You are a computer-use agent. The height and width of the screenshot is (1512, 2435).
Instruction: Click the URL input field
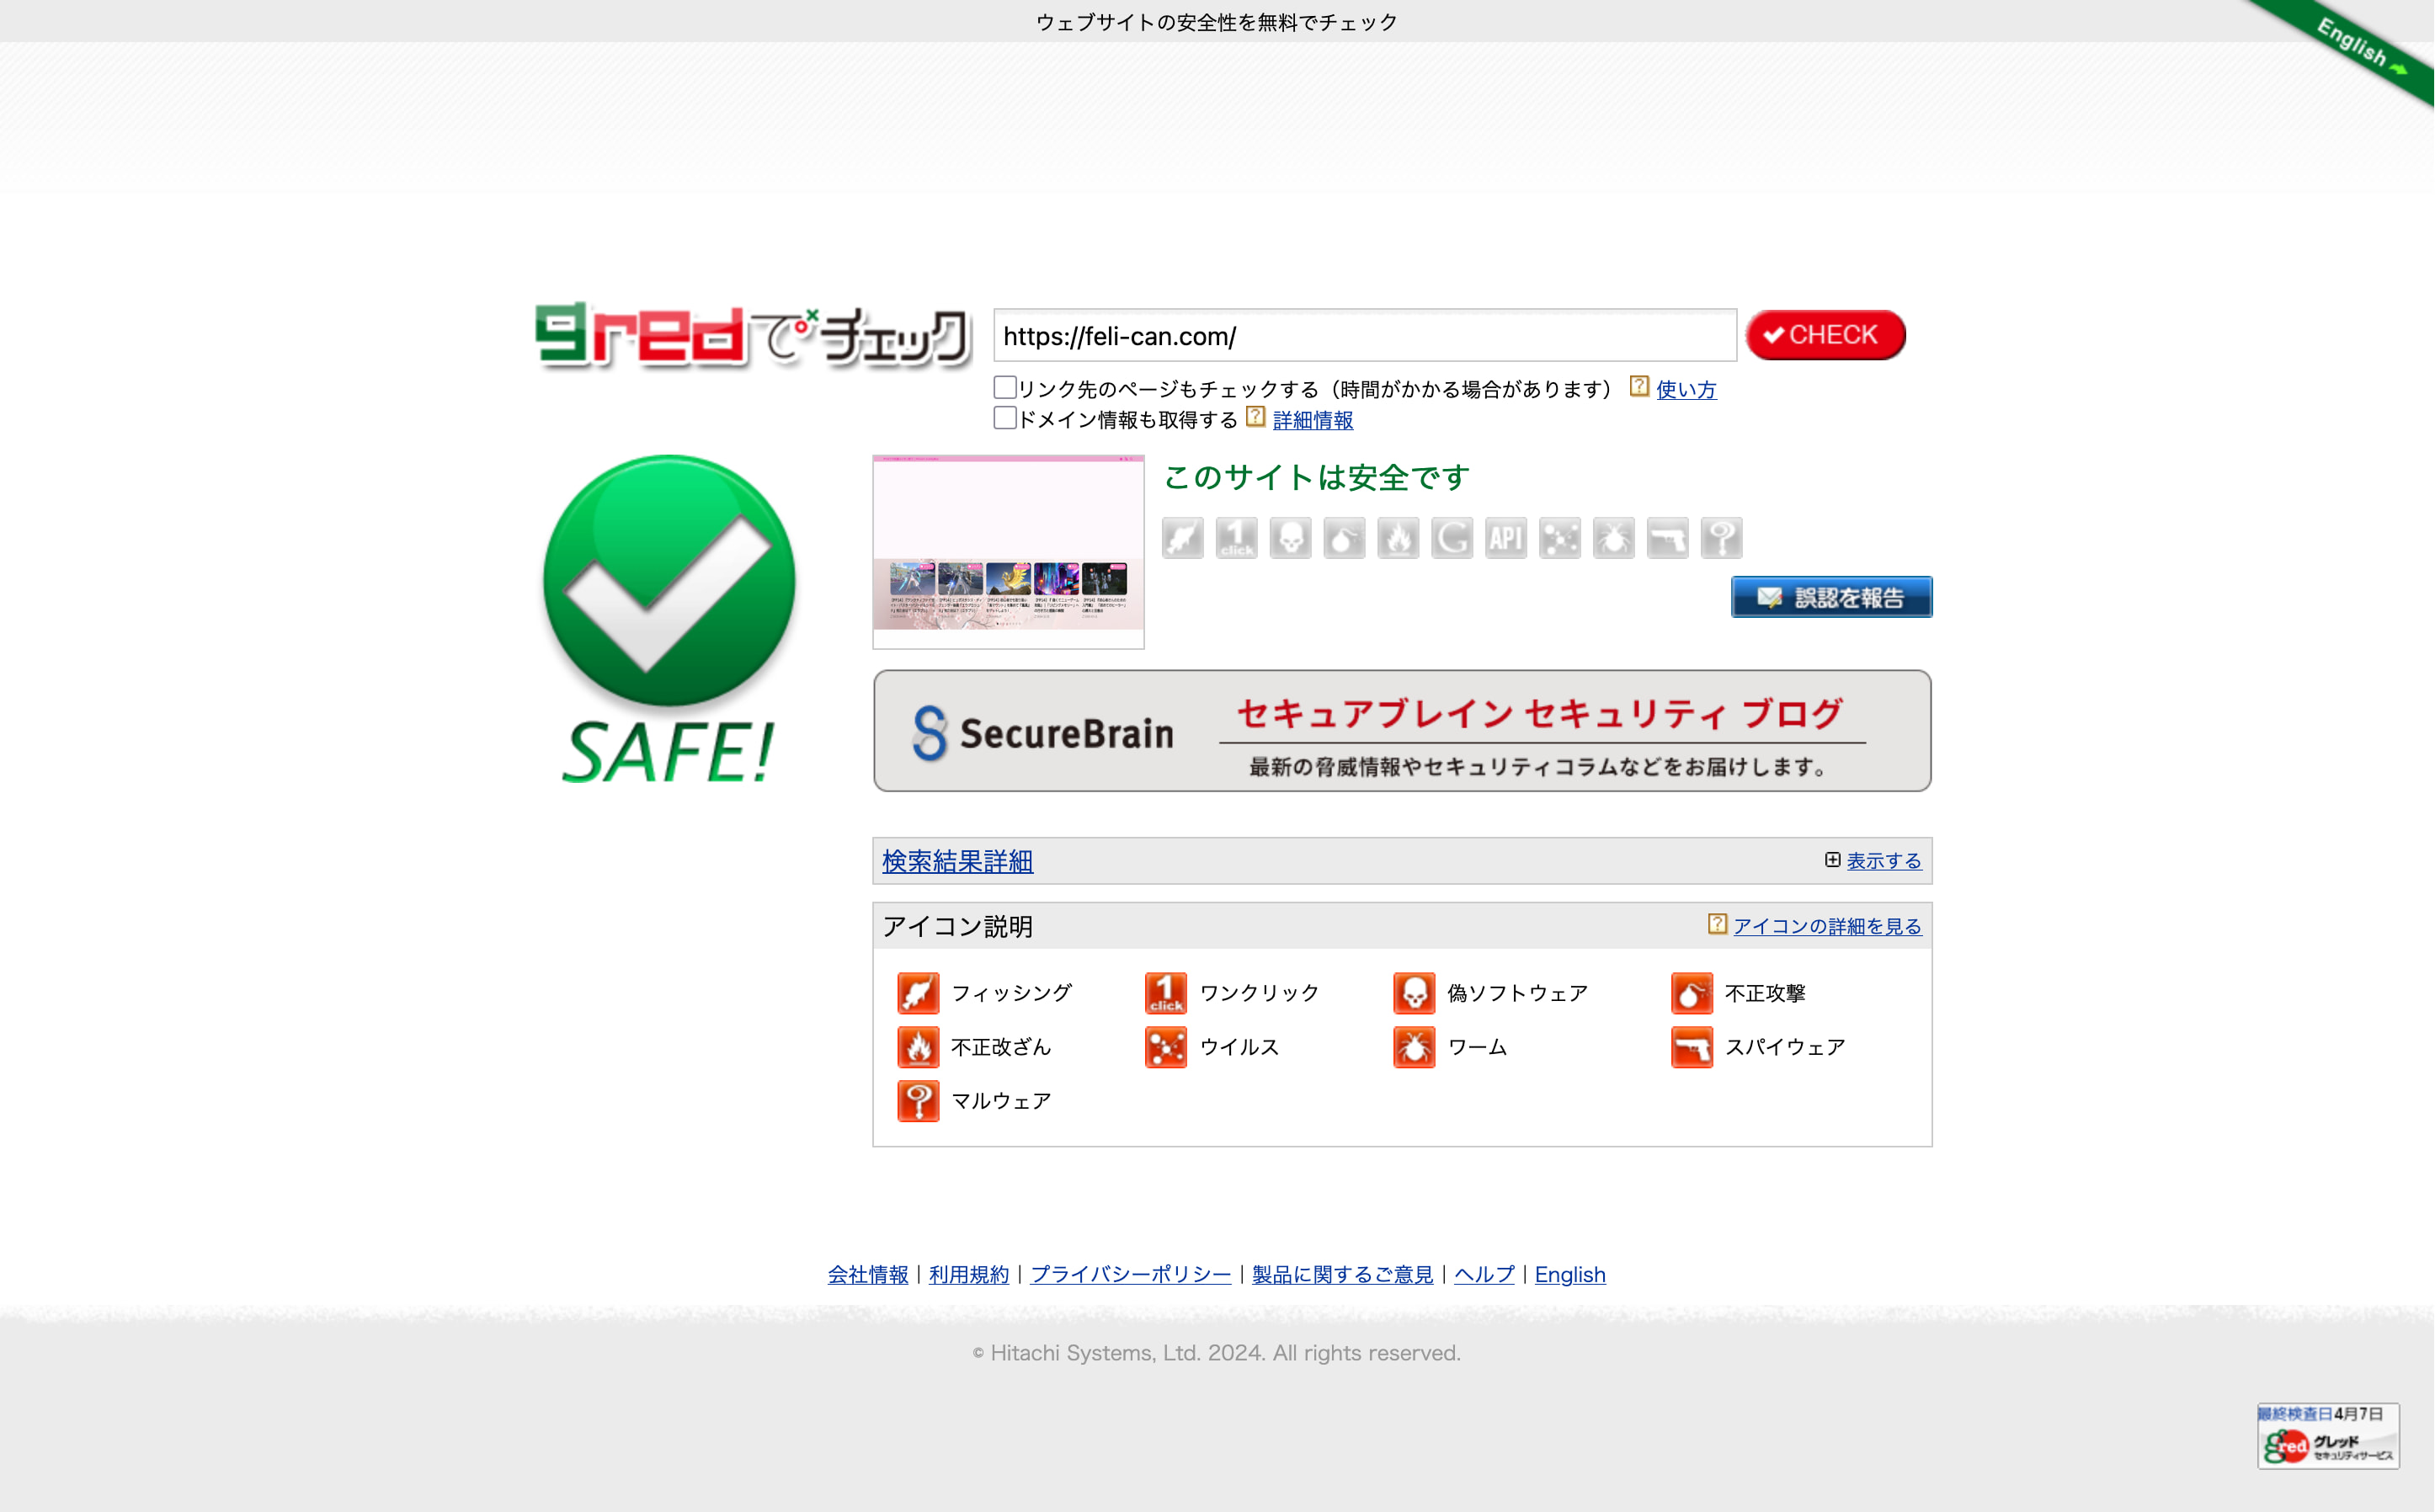[1365, 336]
